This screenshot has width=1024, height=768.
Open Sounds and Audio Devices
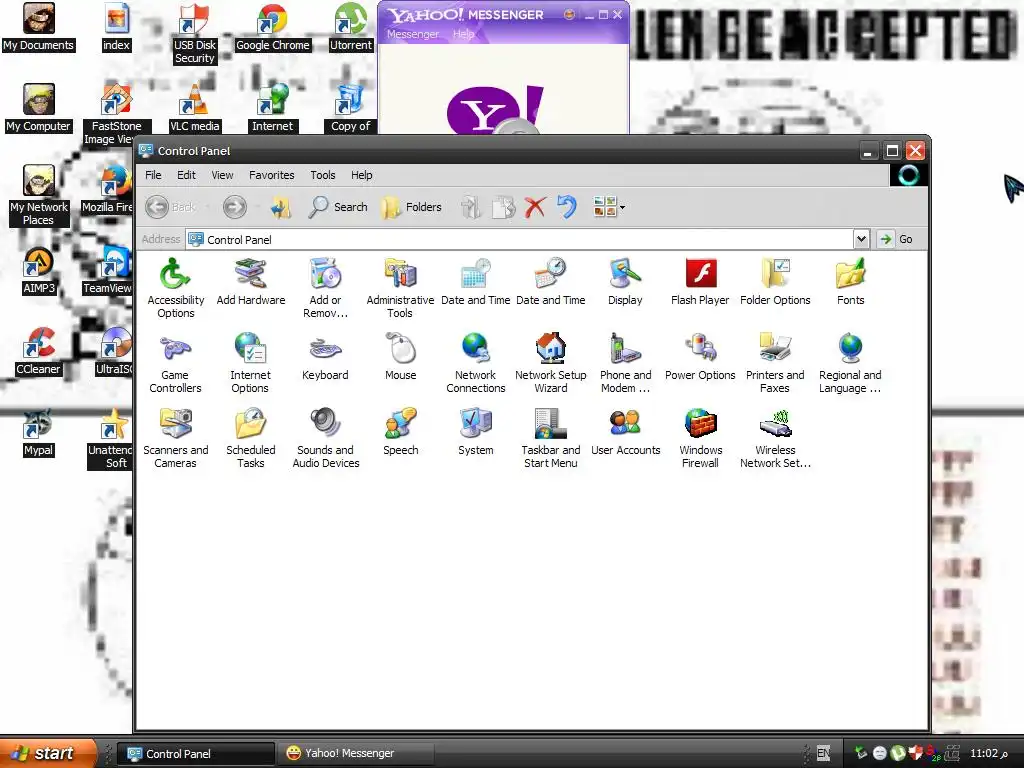point(325,438)
